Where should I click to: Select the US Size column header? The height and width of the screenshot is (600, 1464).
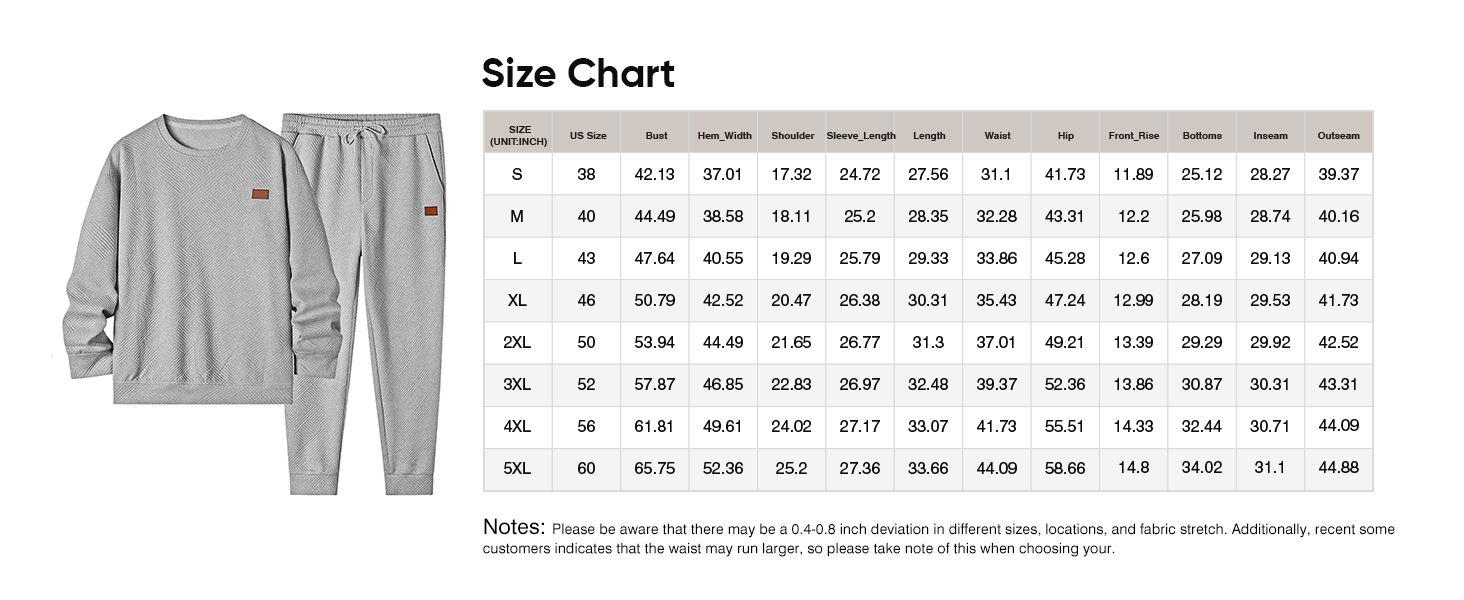(x=587, y=135)
